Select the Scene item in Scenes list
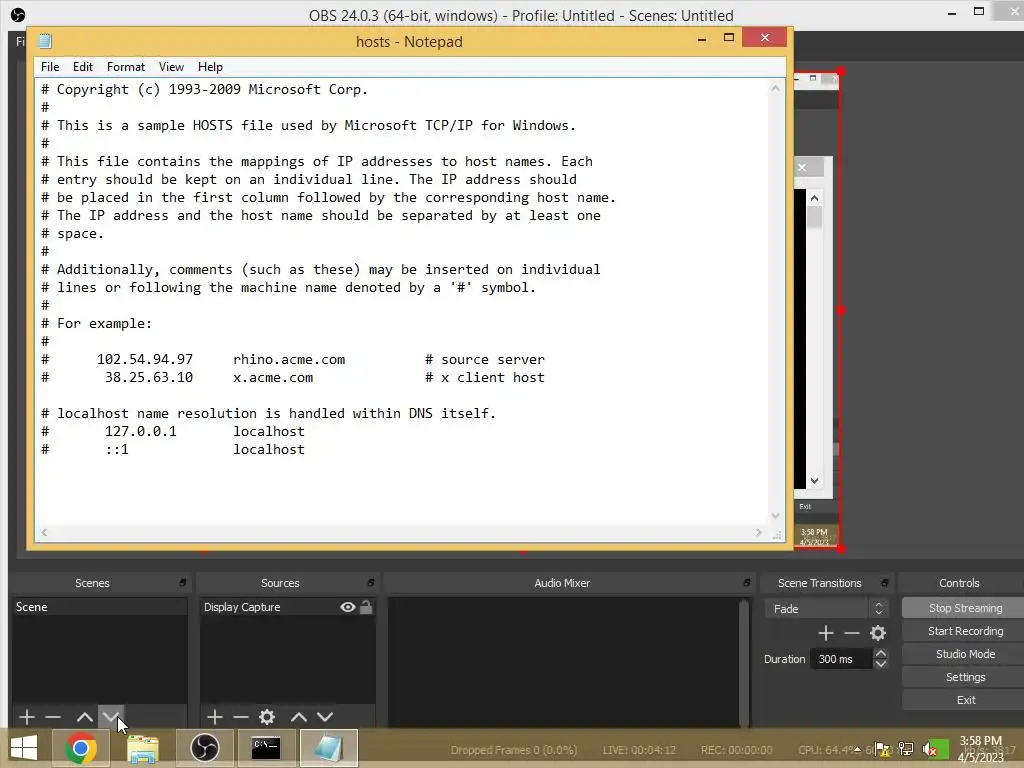This screenshot has width=1024, height=768. point(99,607)
